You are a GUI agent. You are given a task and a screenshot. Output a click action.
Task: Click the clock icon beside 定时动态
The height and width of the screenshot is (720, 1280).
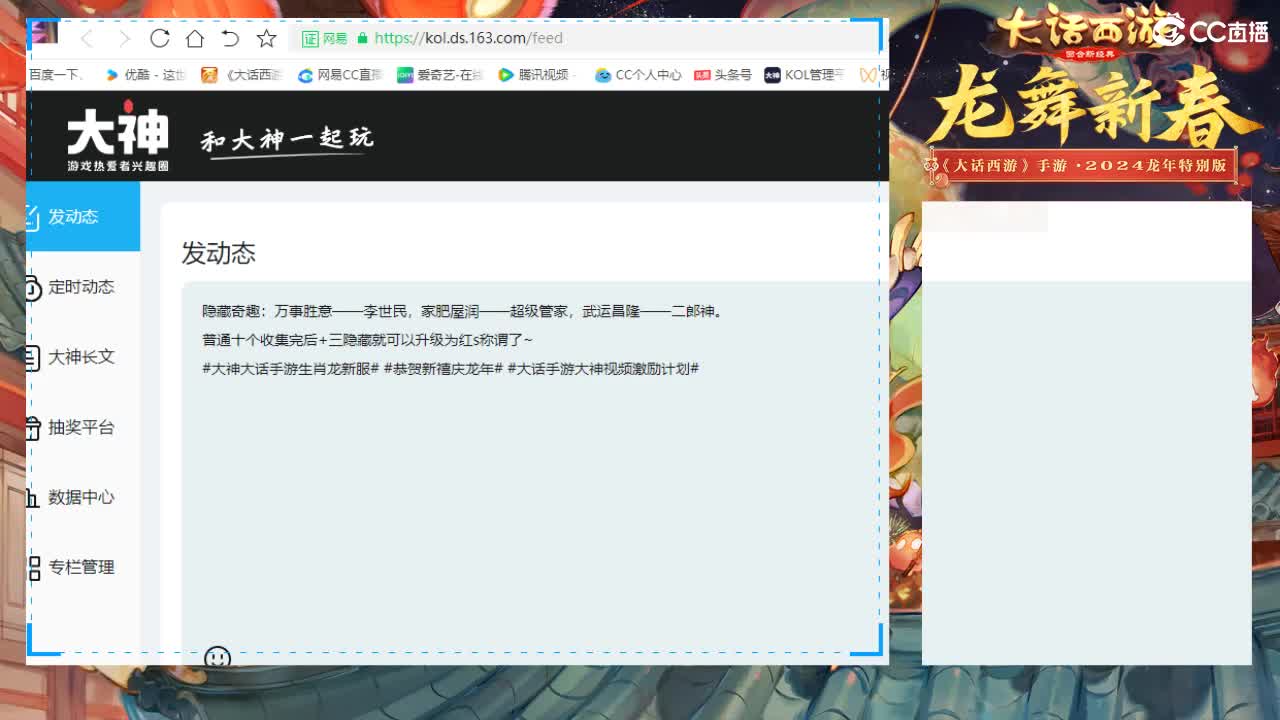point(33,287)
